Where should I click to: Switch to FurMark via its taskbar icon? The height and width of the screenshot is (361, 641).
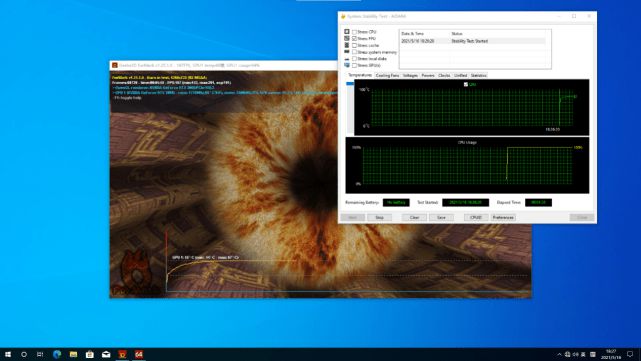[122, 354]
